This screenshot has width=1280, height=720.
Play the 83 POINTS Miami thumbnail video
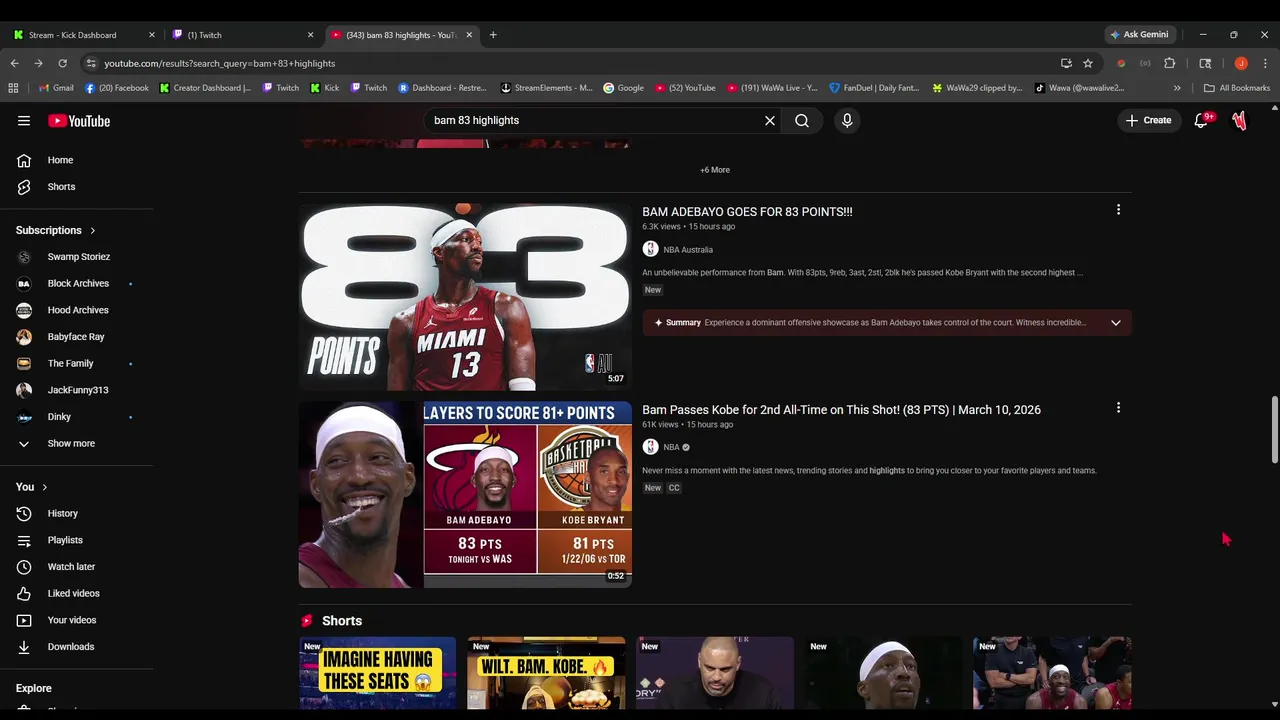pos(465,296)
